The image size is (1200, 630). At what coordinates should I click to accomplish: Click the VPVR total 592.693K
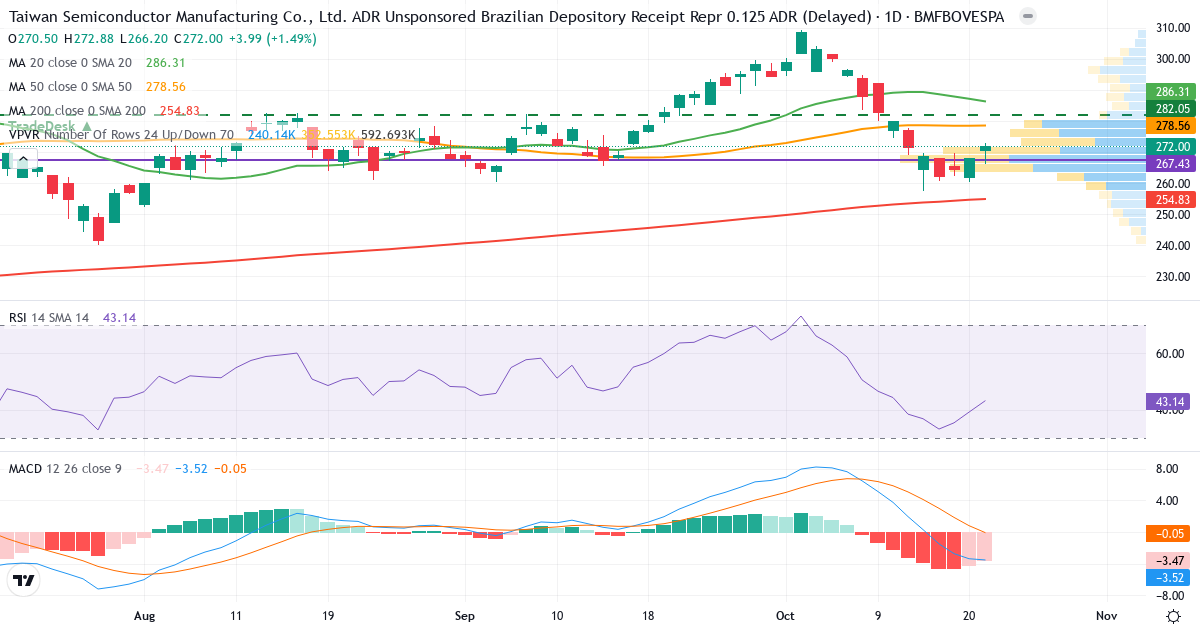click(389, 134)
